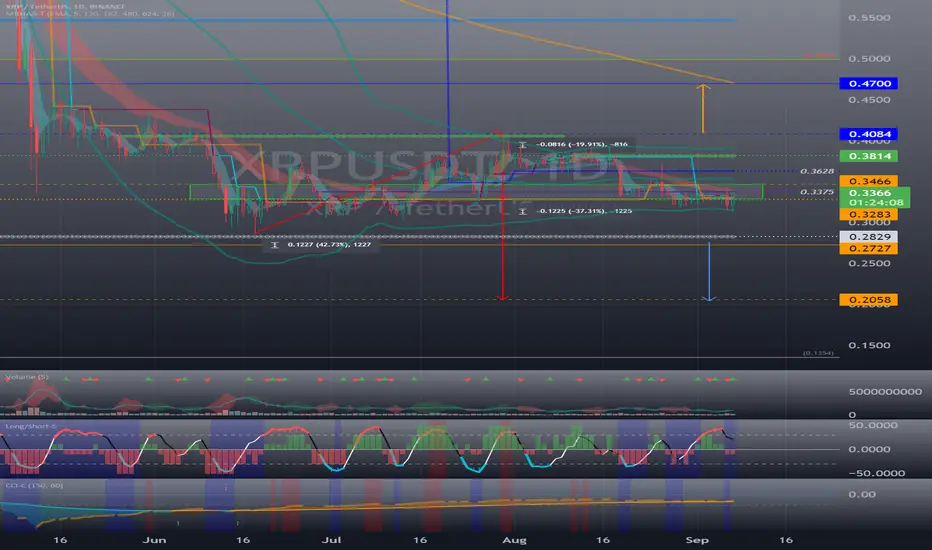The image size is (932, 550).
Task: Click the current price 0.3366 label
Action: (x=870, y=193)
